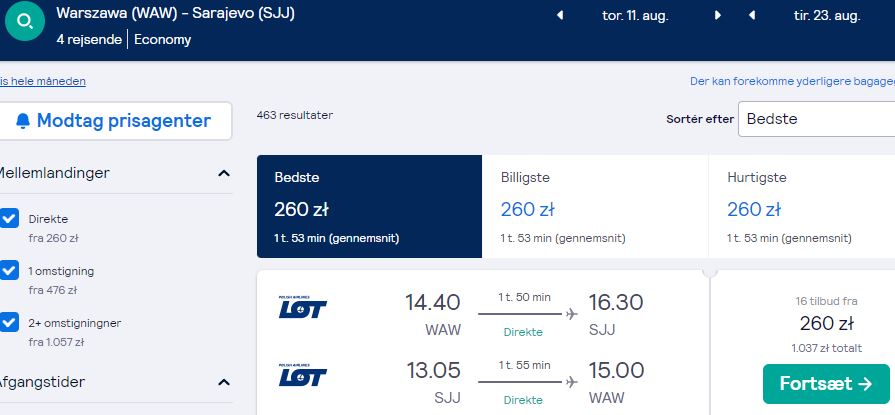Open the search magnifier icon
895x415 pixels.
[x=25, y=21]
